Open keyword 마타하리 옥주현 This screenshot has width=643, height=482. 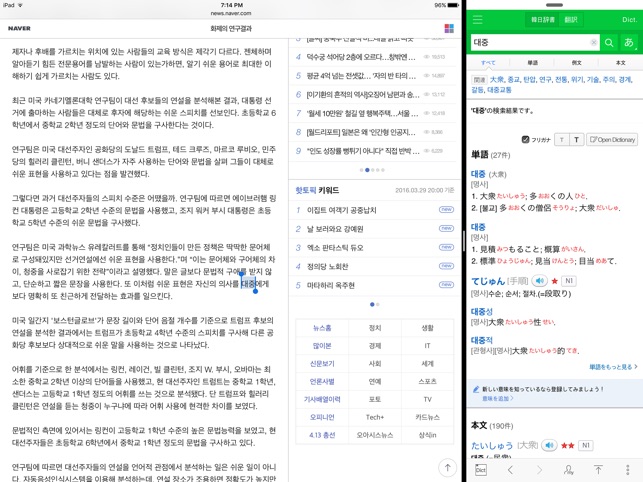(x=331, y=286)
